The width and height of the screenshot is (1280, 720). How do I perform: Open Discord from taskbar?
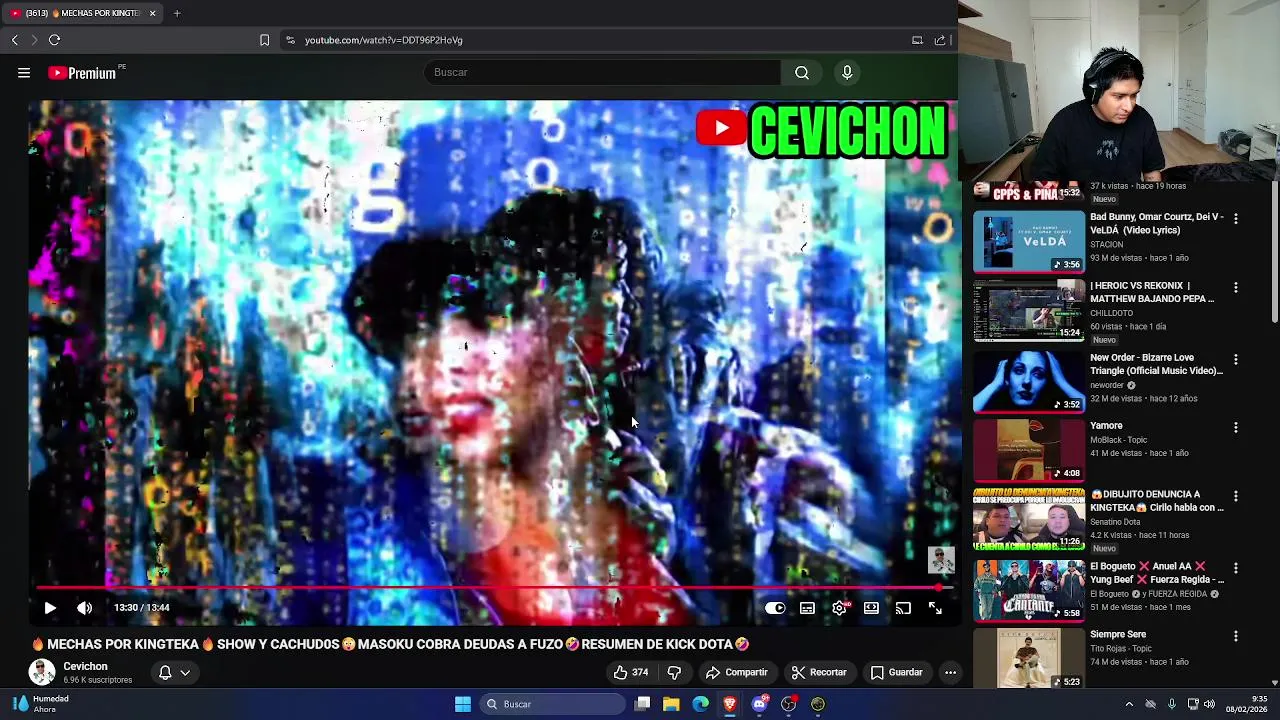[759, 704]
